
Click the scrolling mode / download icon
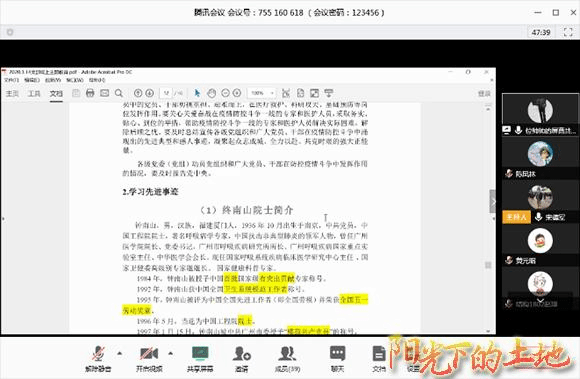(x=328, y=93)
